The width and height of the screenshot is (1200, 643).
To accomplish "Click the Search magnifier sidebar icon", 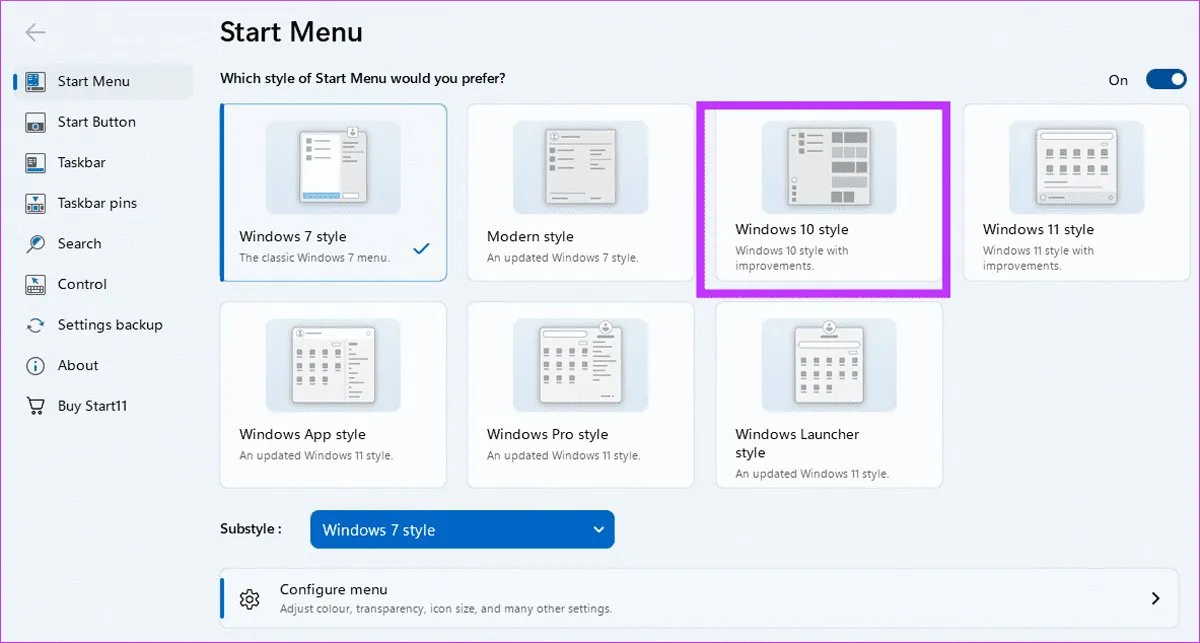I will [36, 244].
